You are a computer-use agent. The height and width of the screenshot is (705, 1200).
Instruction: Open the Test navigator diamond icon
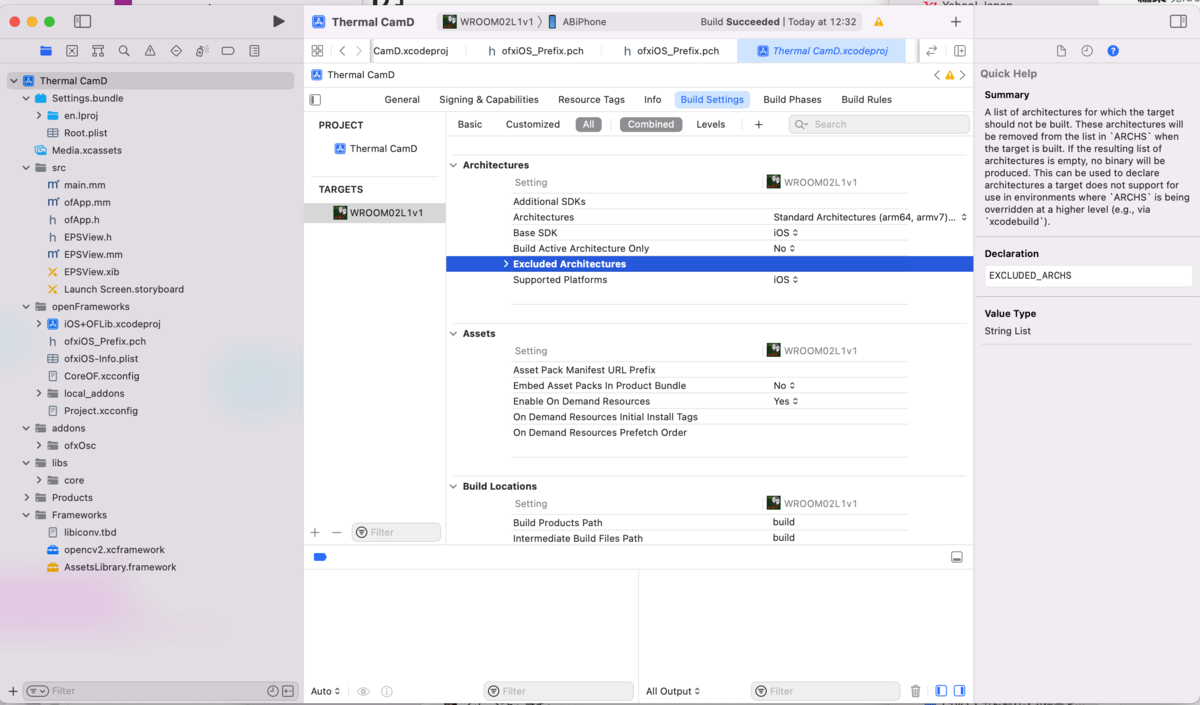coord(176,51)
